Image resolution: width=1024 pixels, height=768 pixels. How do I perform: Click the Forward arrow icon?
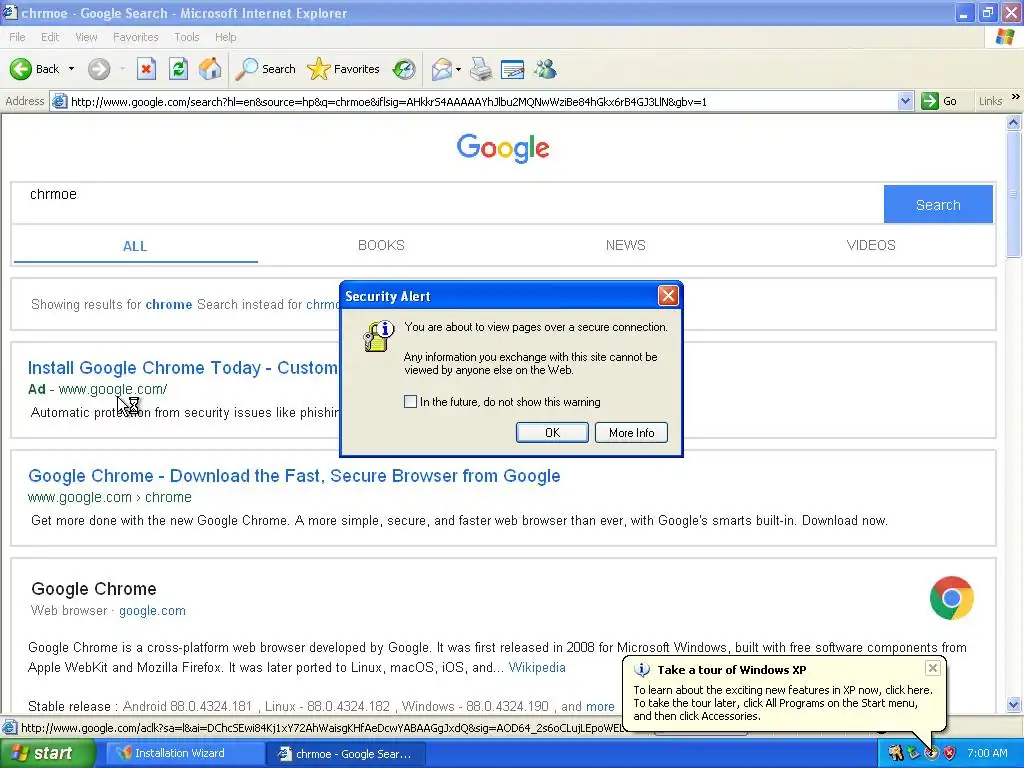pyautogui.click(x=99, y=69)
